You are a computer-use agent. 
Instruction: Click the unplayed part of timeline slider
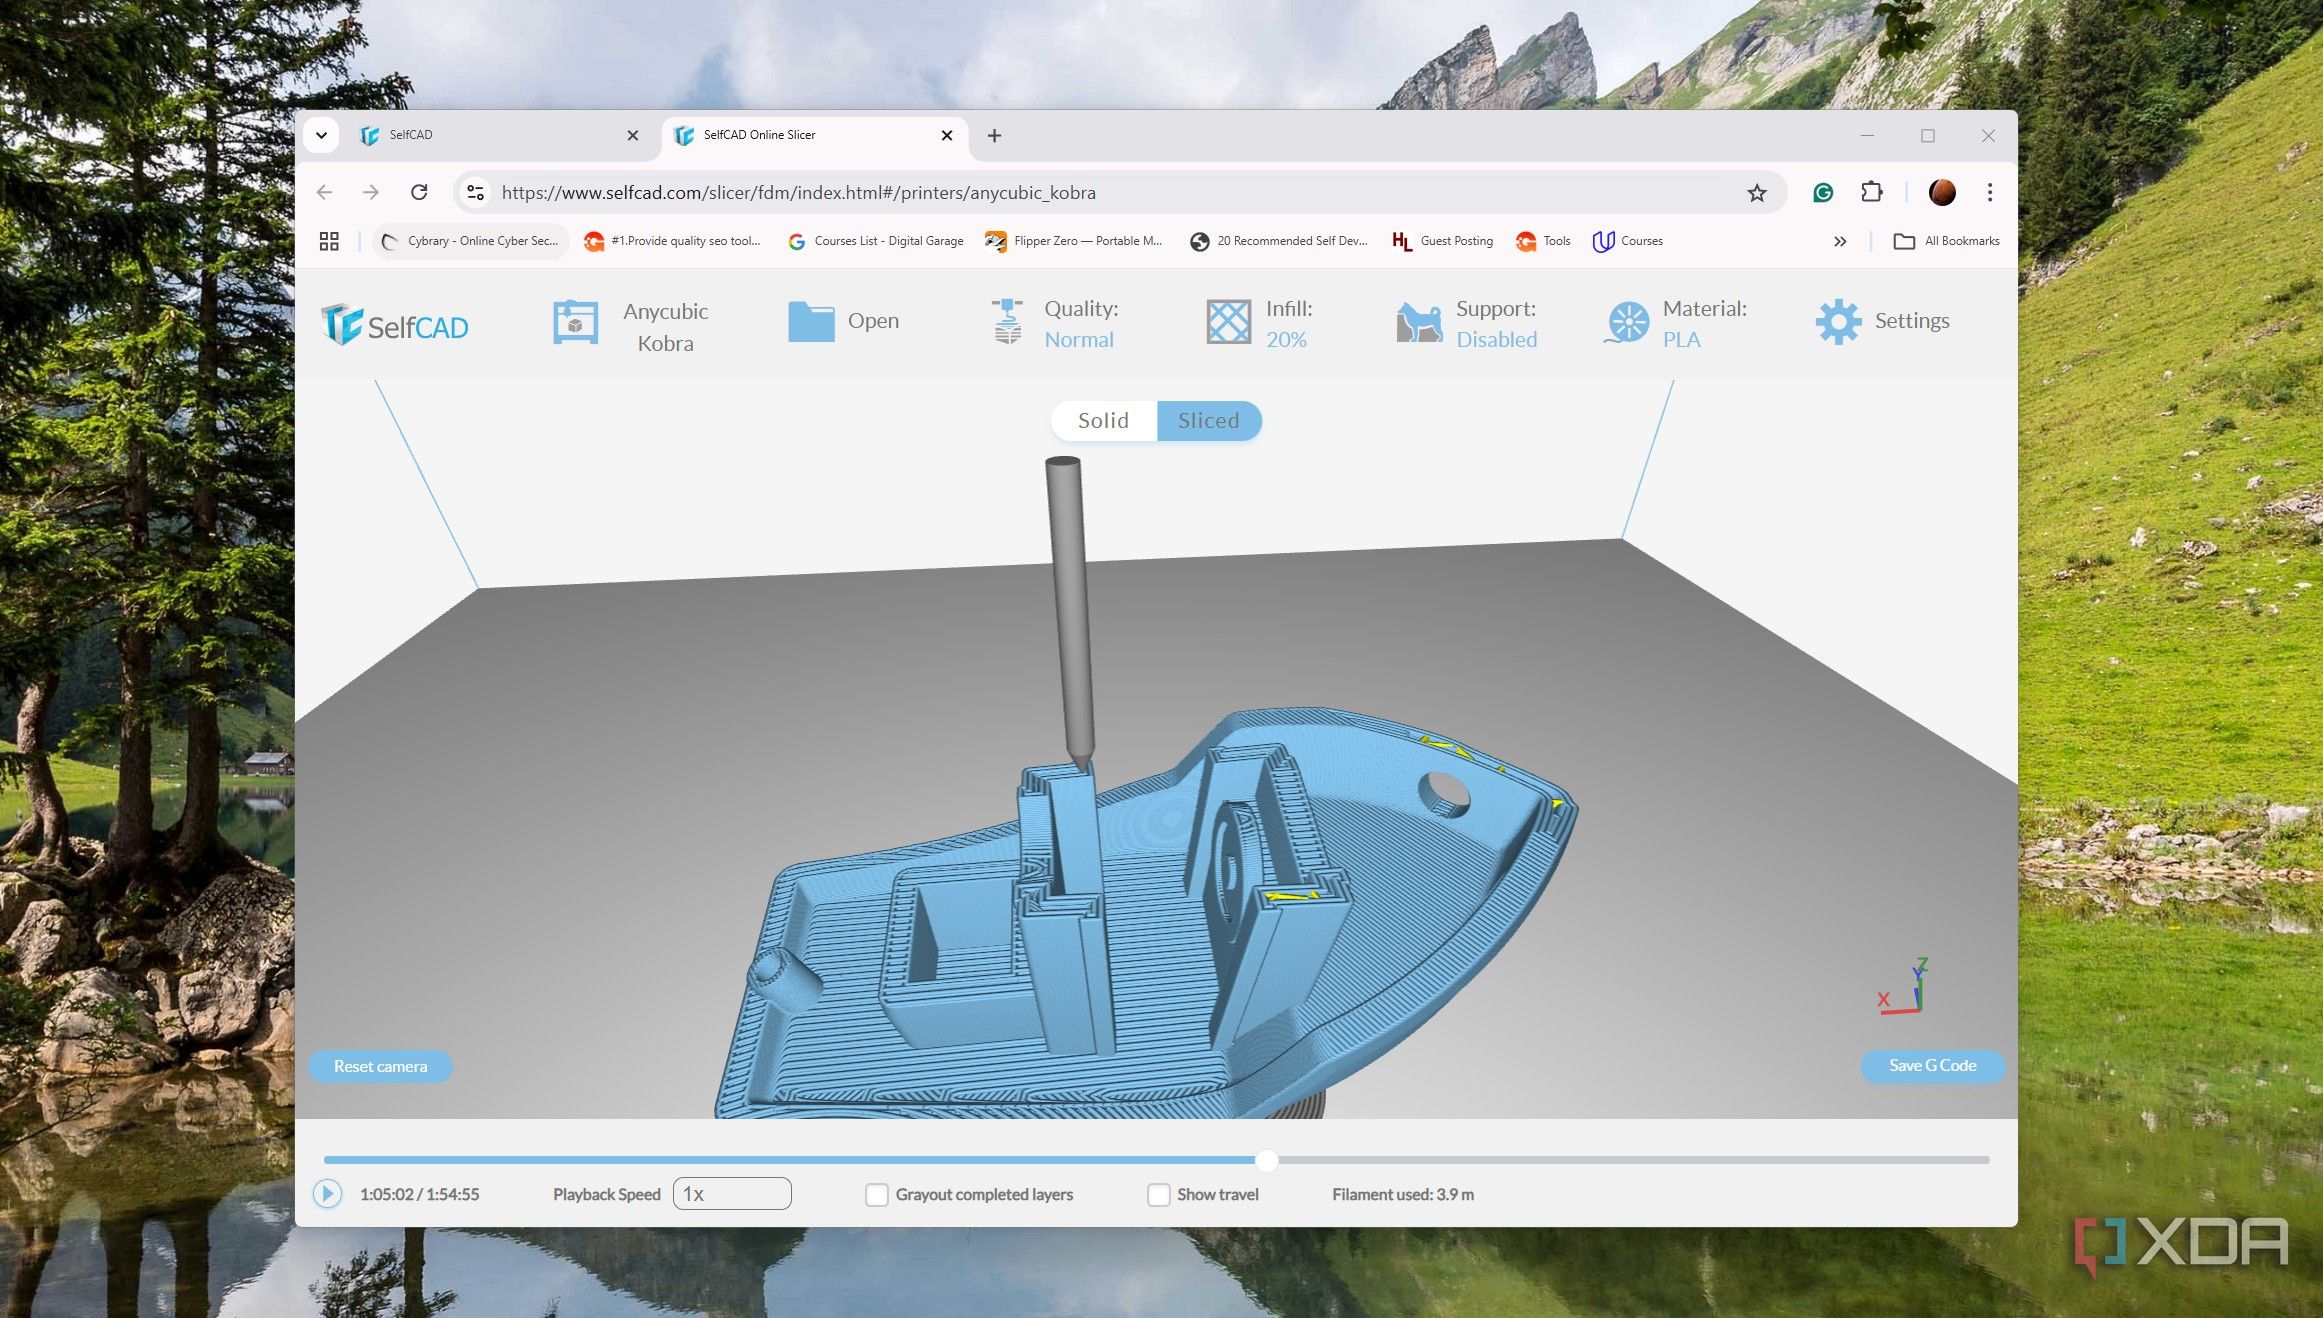1634,1160
